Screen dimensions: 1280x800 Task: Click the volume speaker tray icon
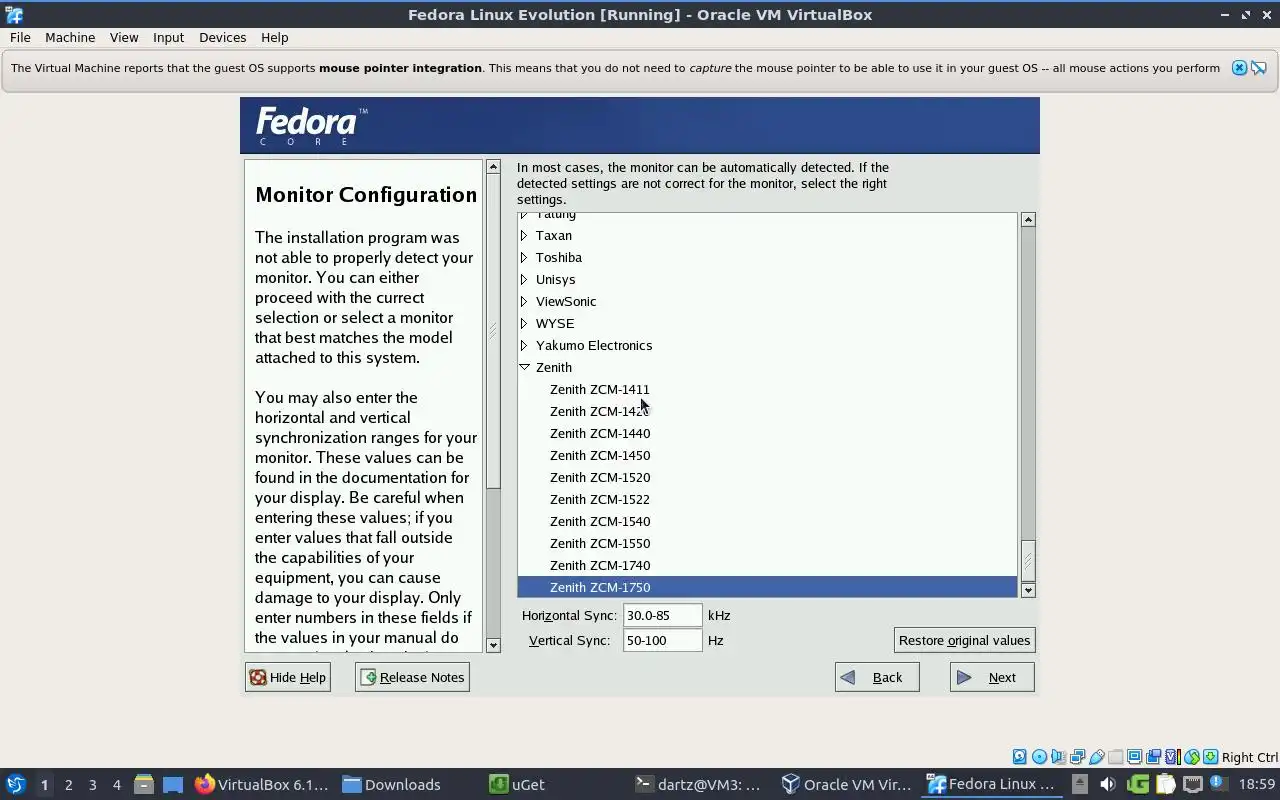click(x=1107, y=784)
